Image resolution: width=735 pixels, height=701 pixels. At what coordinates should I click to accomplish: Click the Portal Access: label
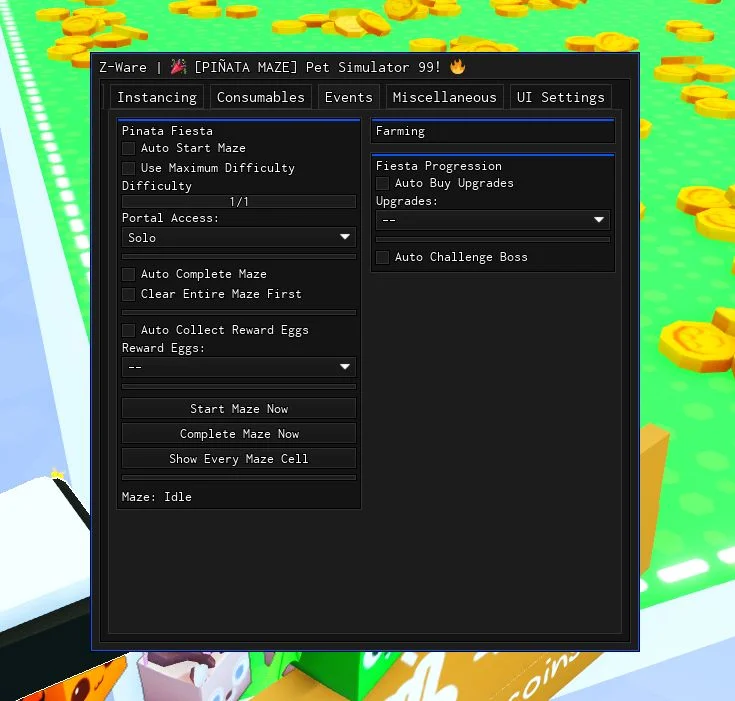(170, 218)
